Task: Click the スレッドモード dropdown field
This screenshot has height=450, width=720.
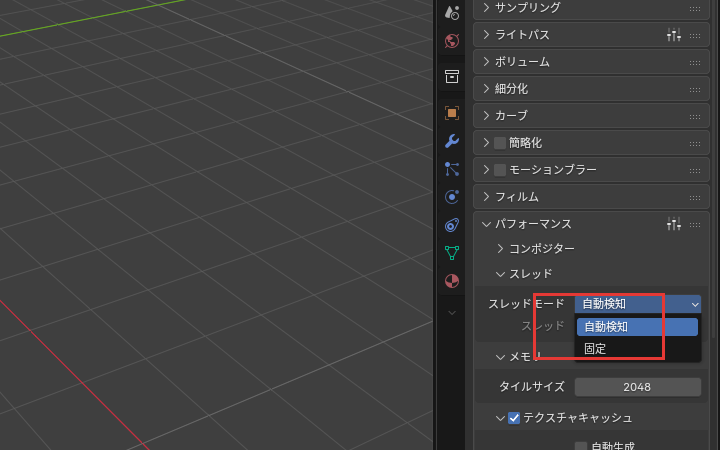Action: [638, 304]
